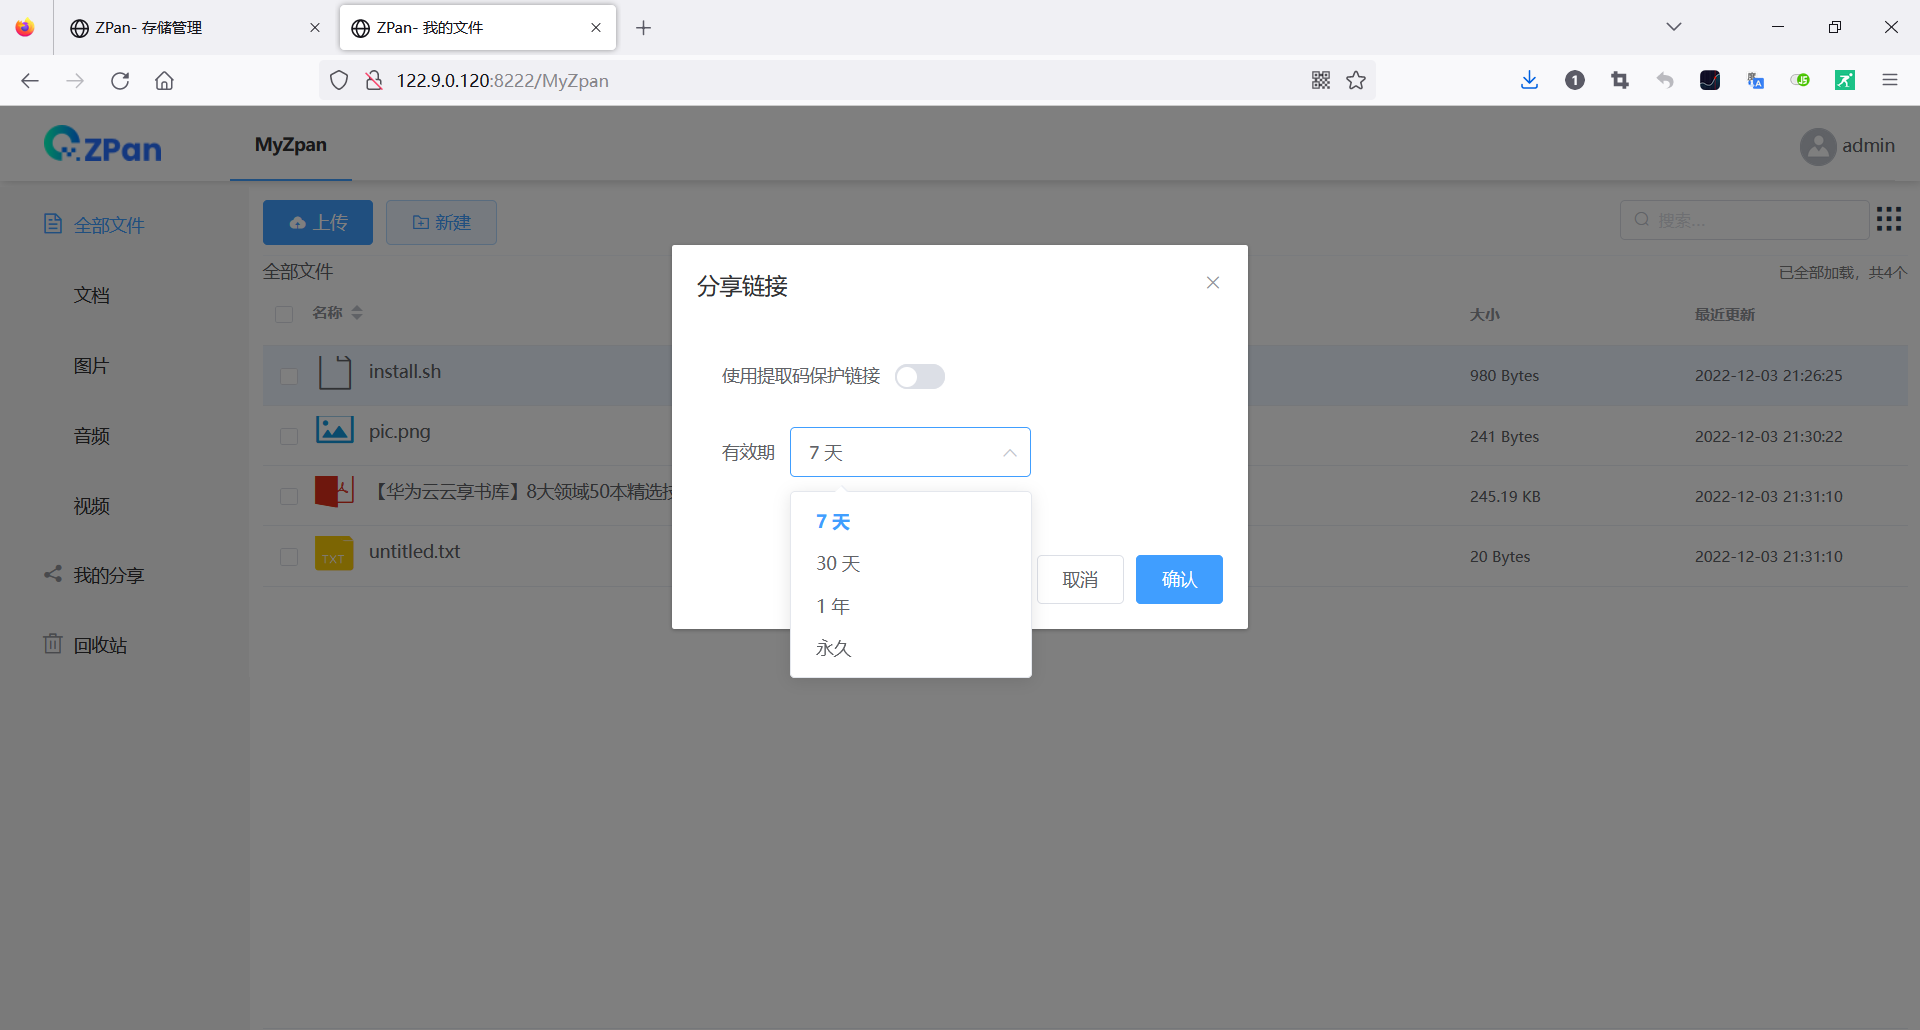
Task: Click the ZPan logo
Action: 101,143
